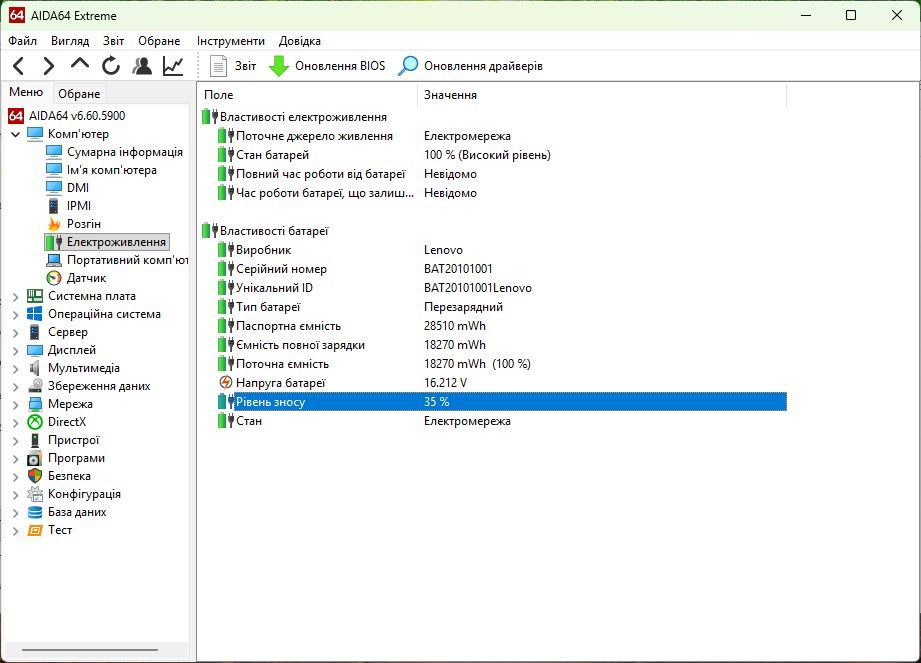Open the Файл menu

23,41
